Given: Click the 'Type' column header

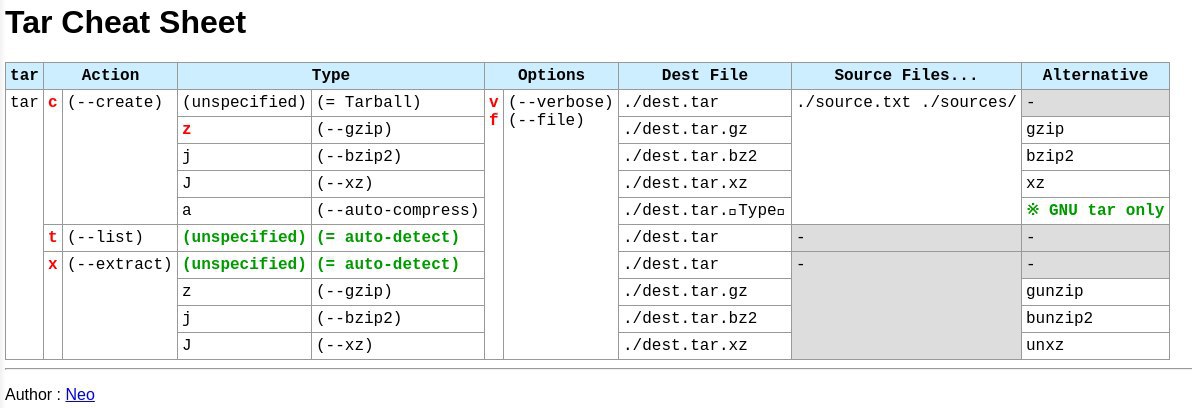Looking at the screenshot, I should [331, 75].
